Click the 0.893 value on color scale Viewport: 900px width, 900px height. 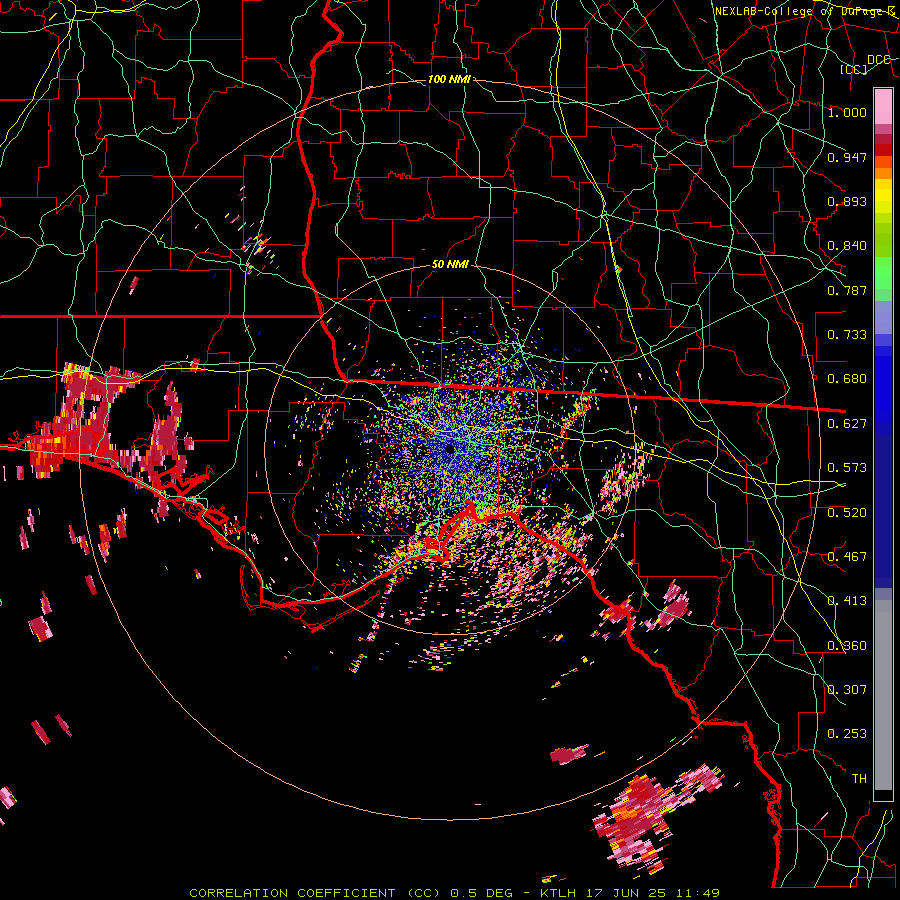click(847, 201)
